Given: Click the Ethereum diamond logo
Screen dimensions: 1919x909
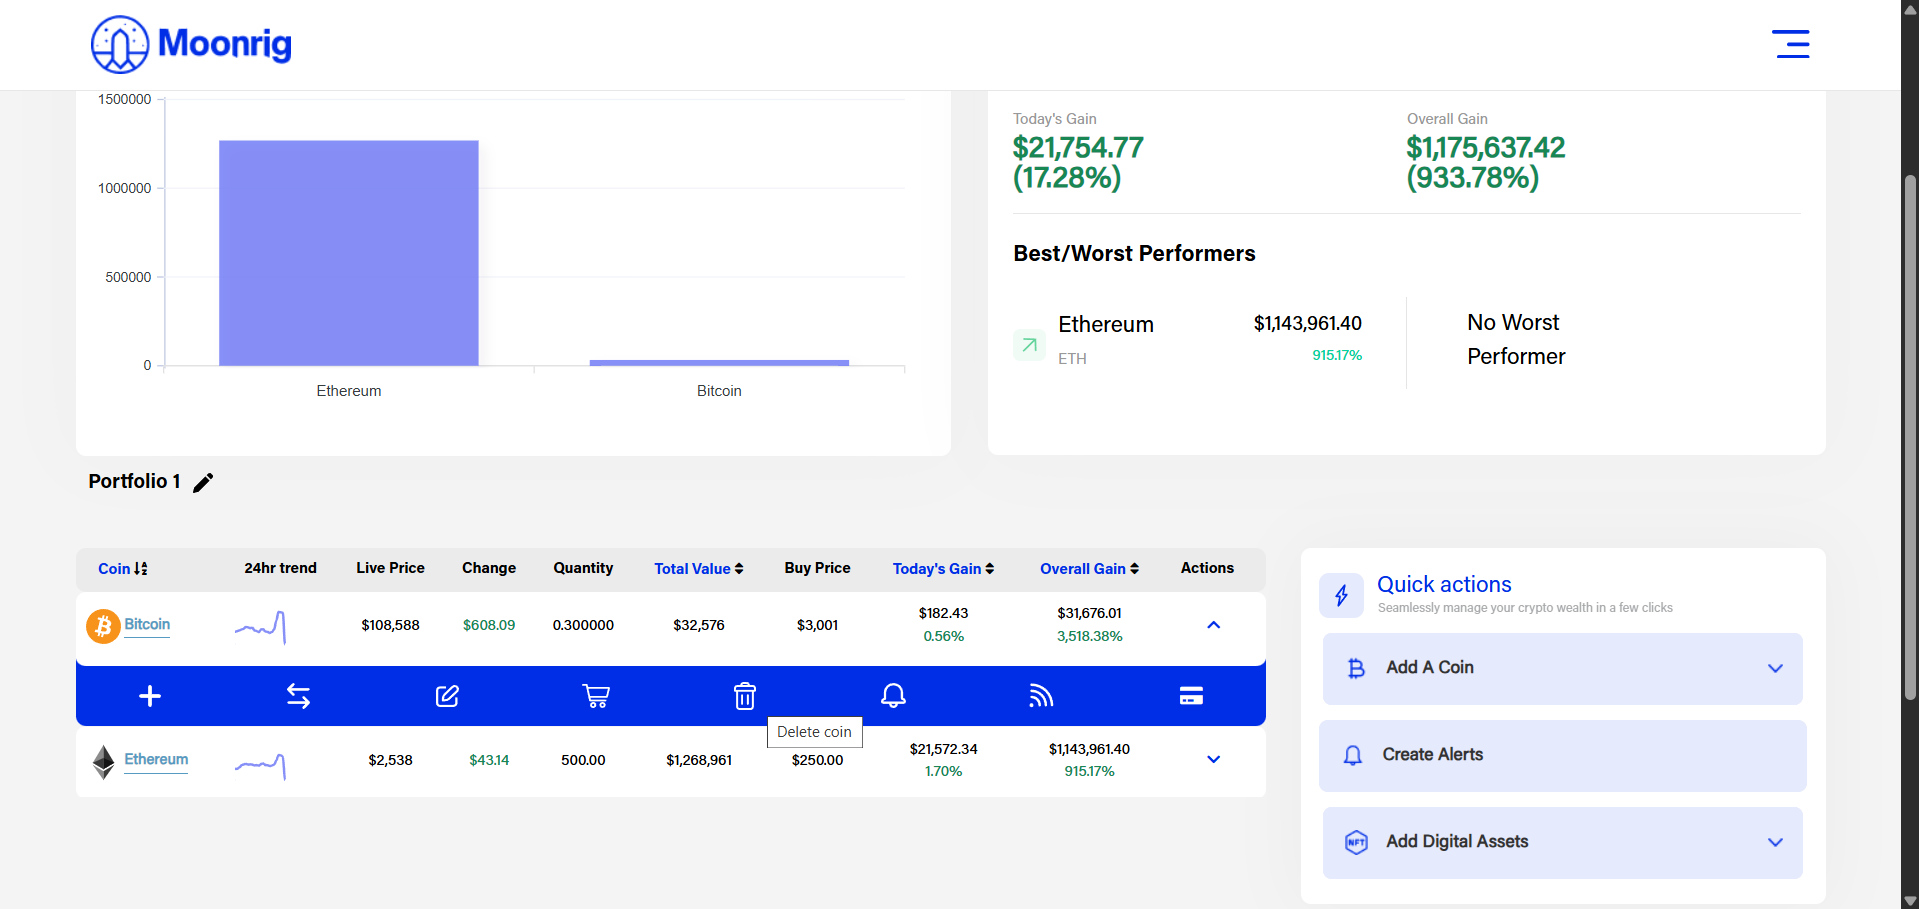Looking at the screenshot, I should 104,762.
